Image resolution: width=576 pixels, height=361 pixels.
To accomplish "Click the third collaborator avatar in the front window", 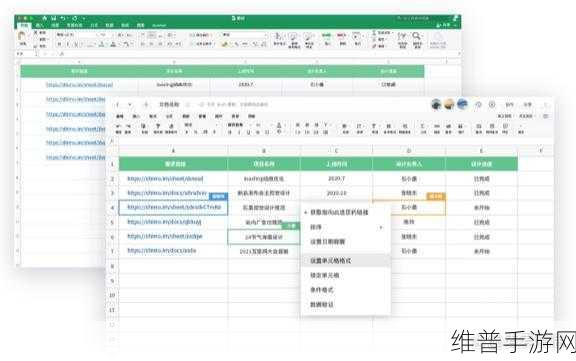I will 462,105.
